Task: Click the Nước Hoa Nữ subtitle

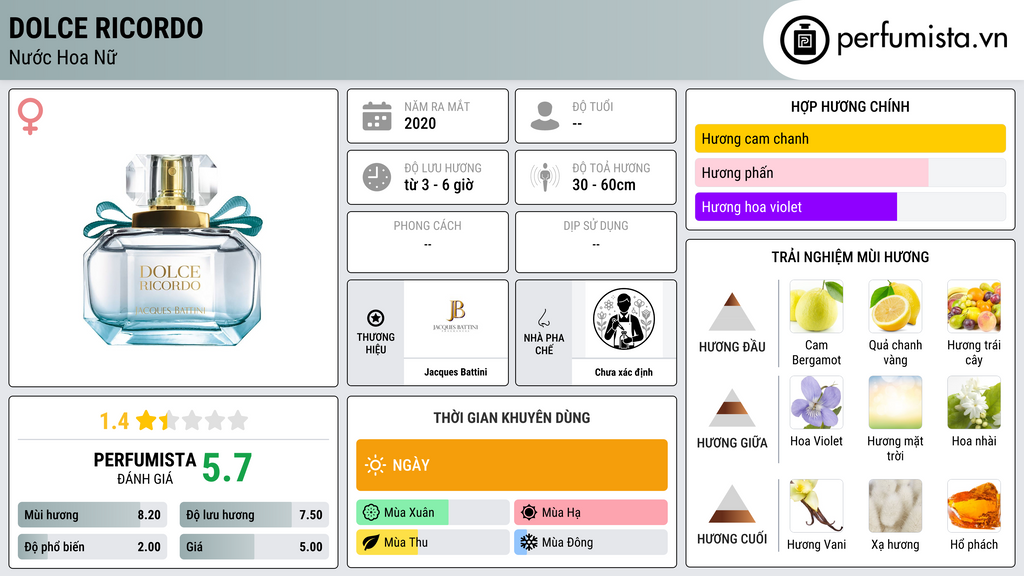Action: click(x=63, y=58)
